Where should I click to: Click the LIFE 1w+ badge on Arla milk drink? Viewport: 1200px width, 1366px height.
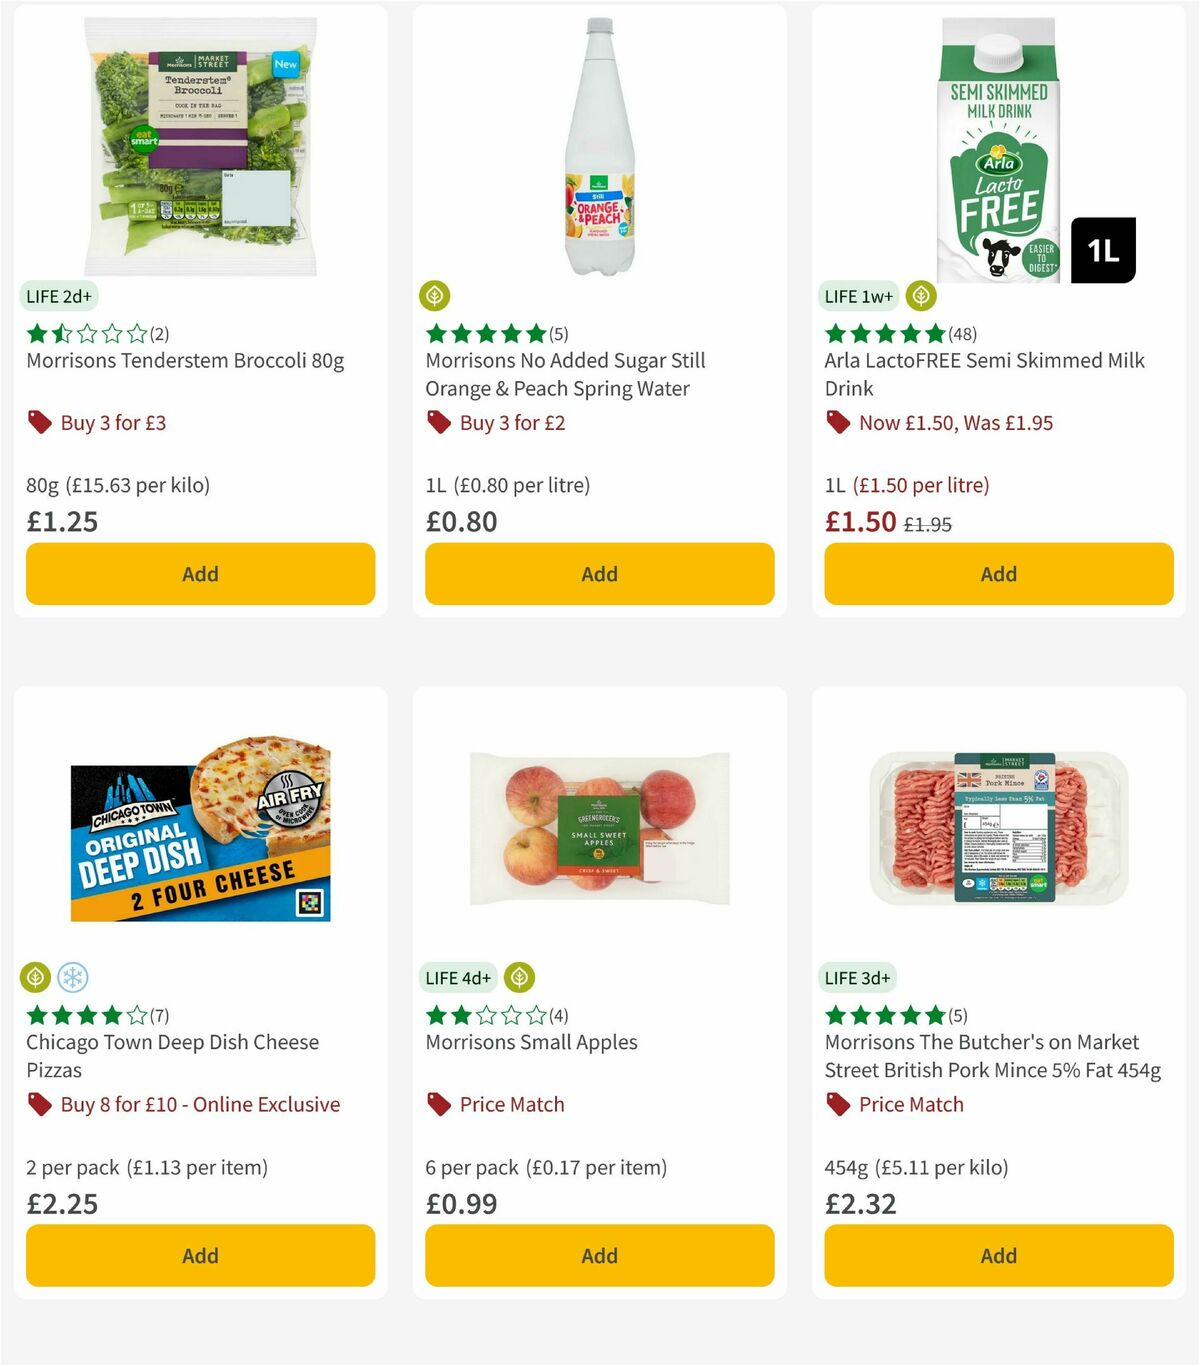856,296
